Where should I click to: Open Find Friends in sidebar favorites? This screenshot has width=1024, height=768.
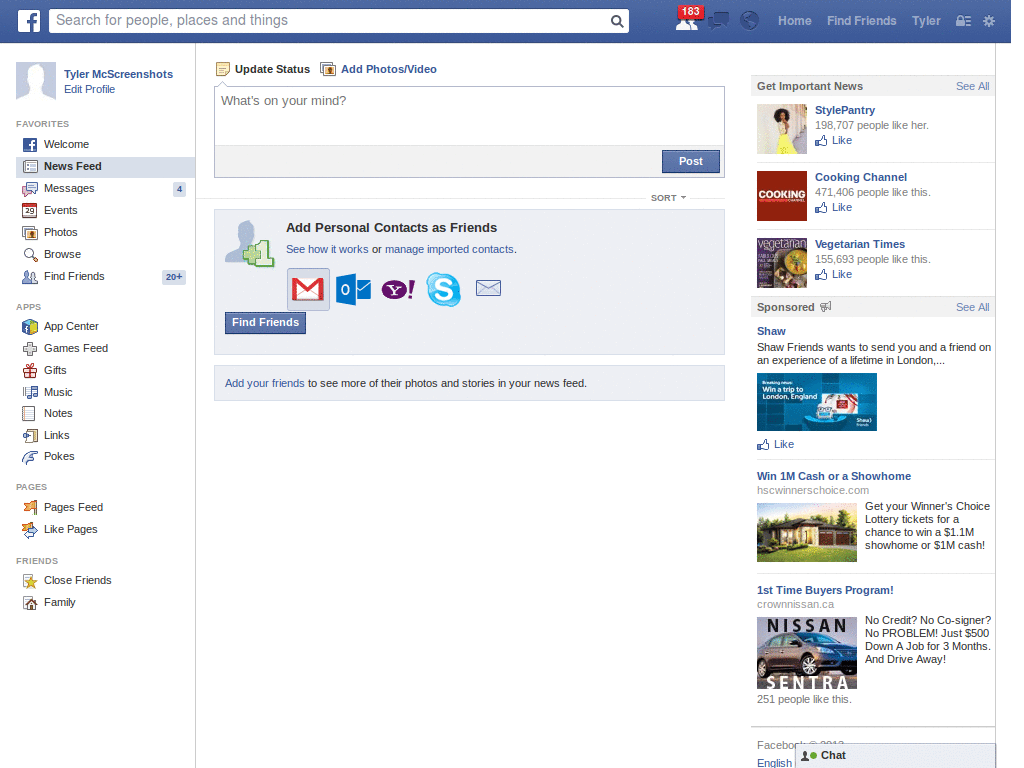[x=74, y=277]
